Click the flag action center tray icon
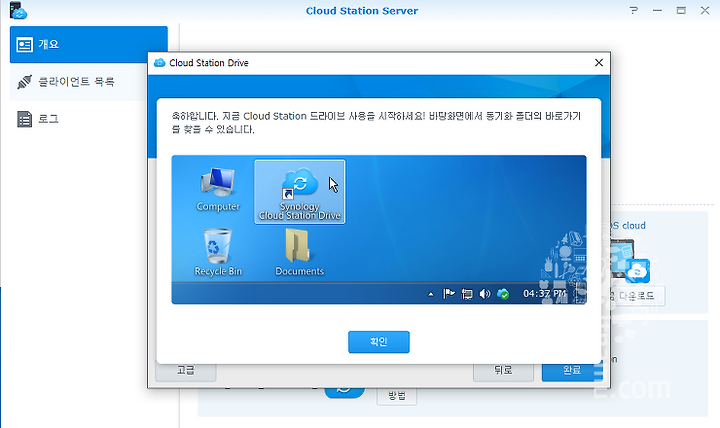This screenshot has height=428, width=720. 448,294
